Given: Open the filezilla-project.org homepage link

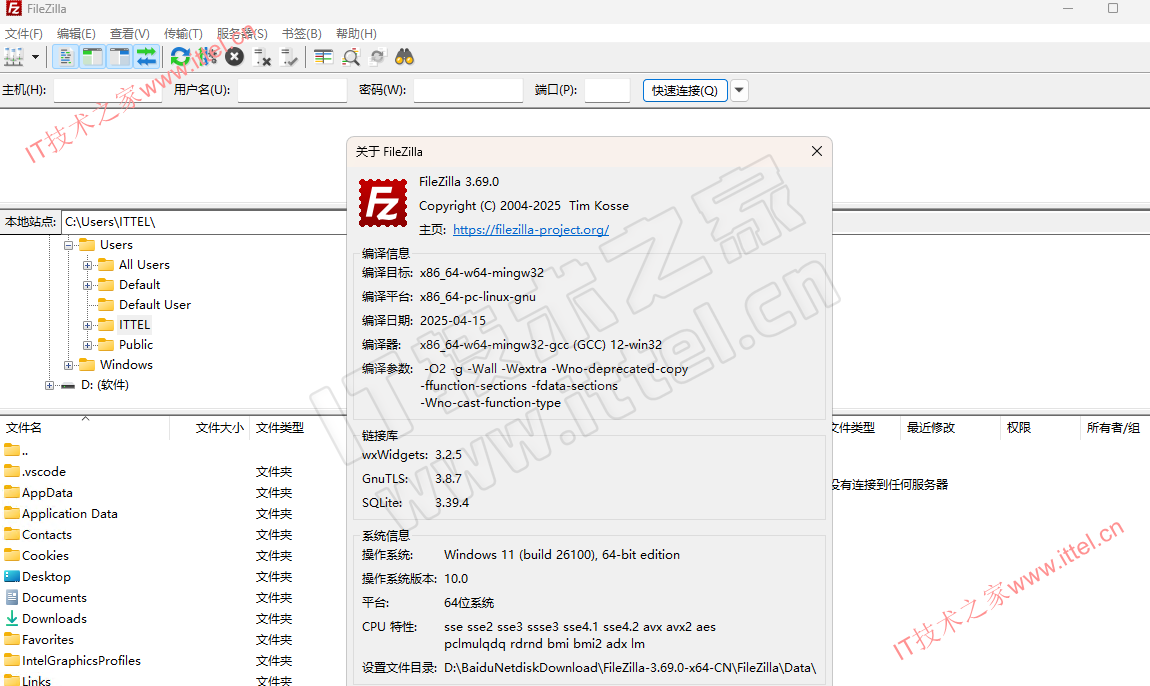Looking at the screenshot, I should tap(531, 230).
